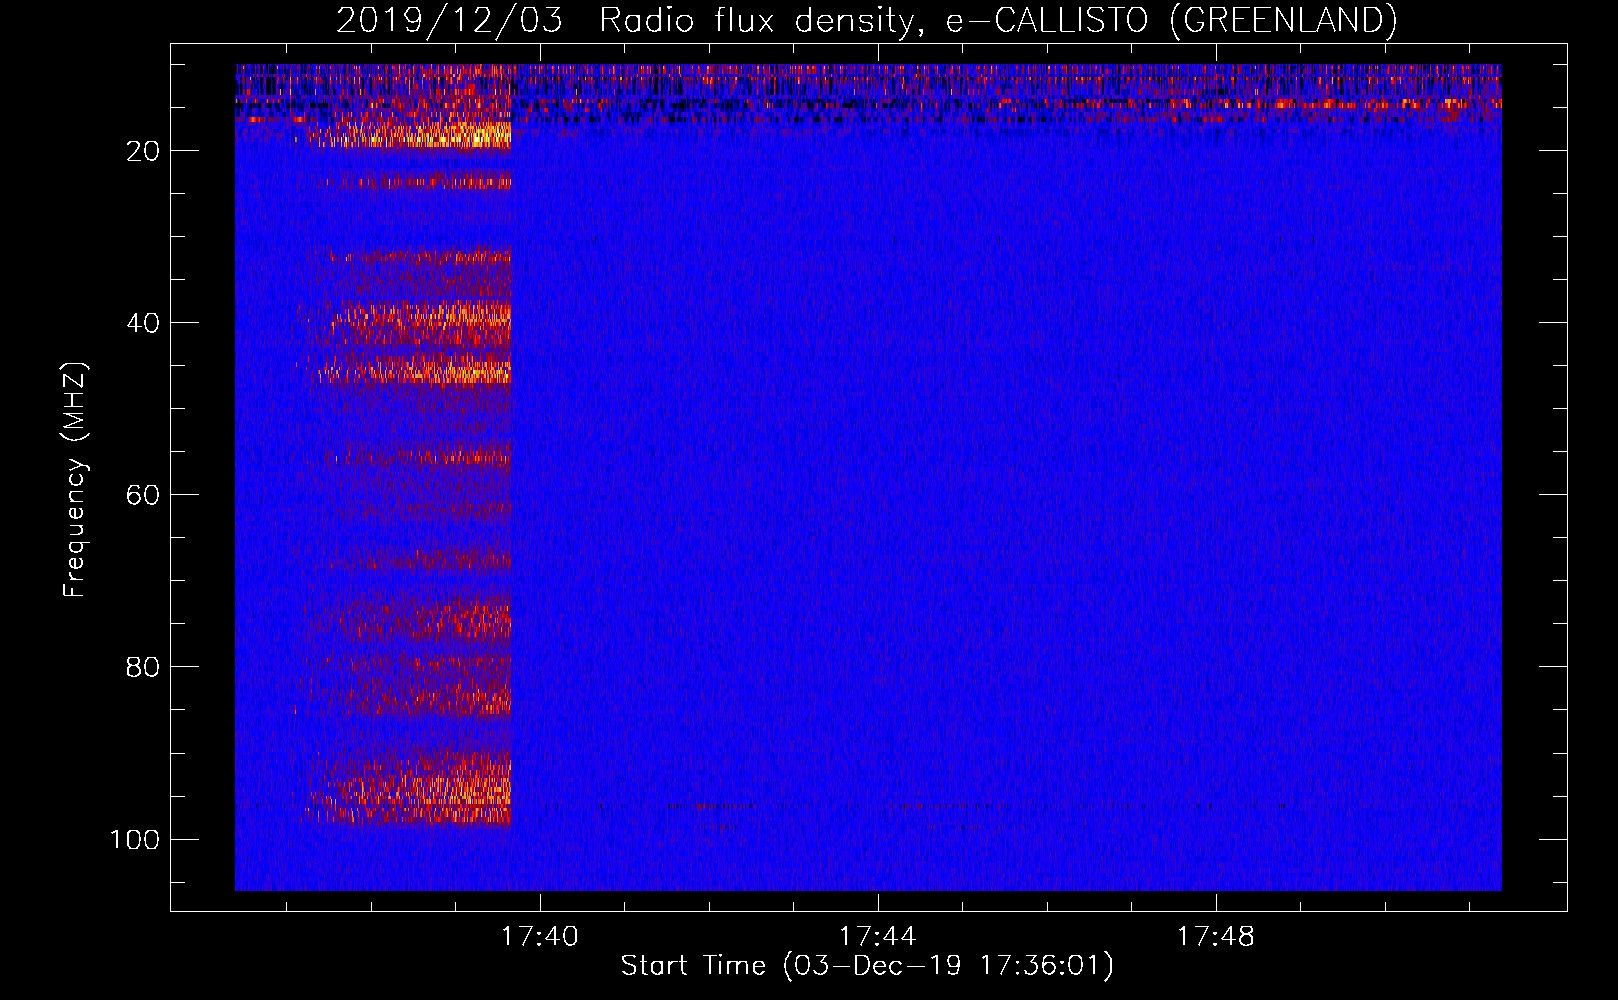Click the 20 frequency tick label

[143, 151]
